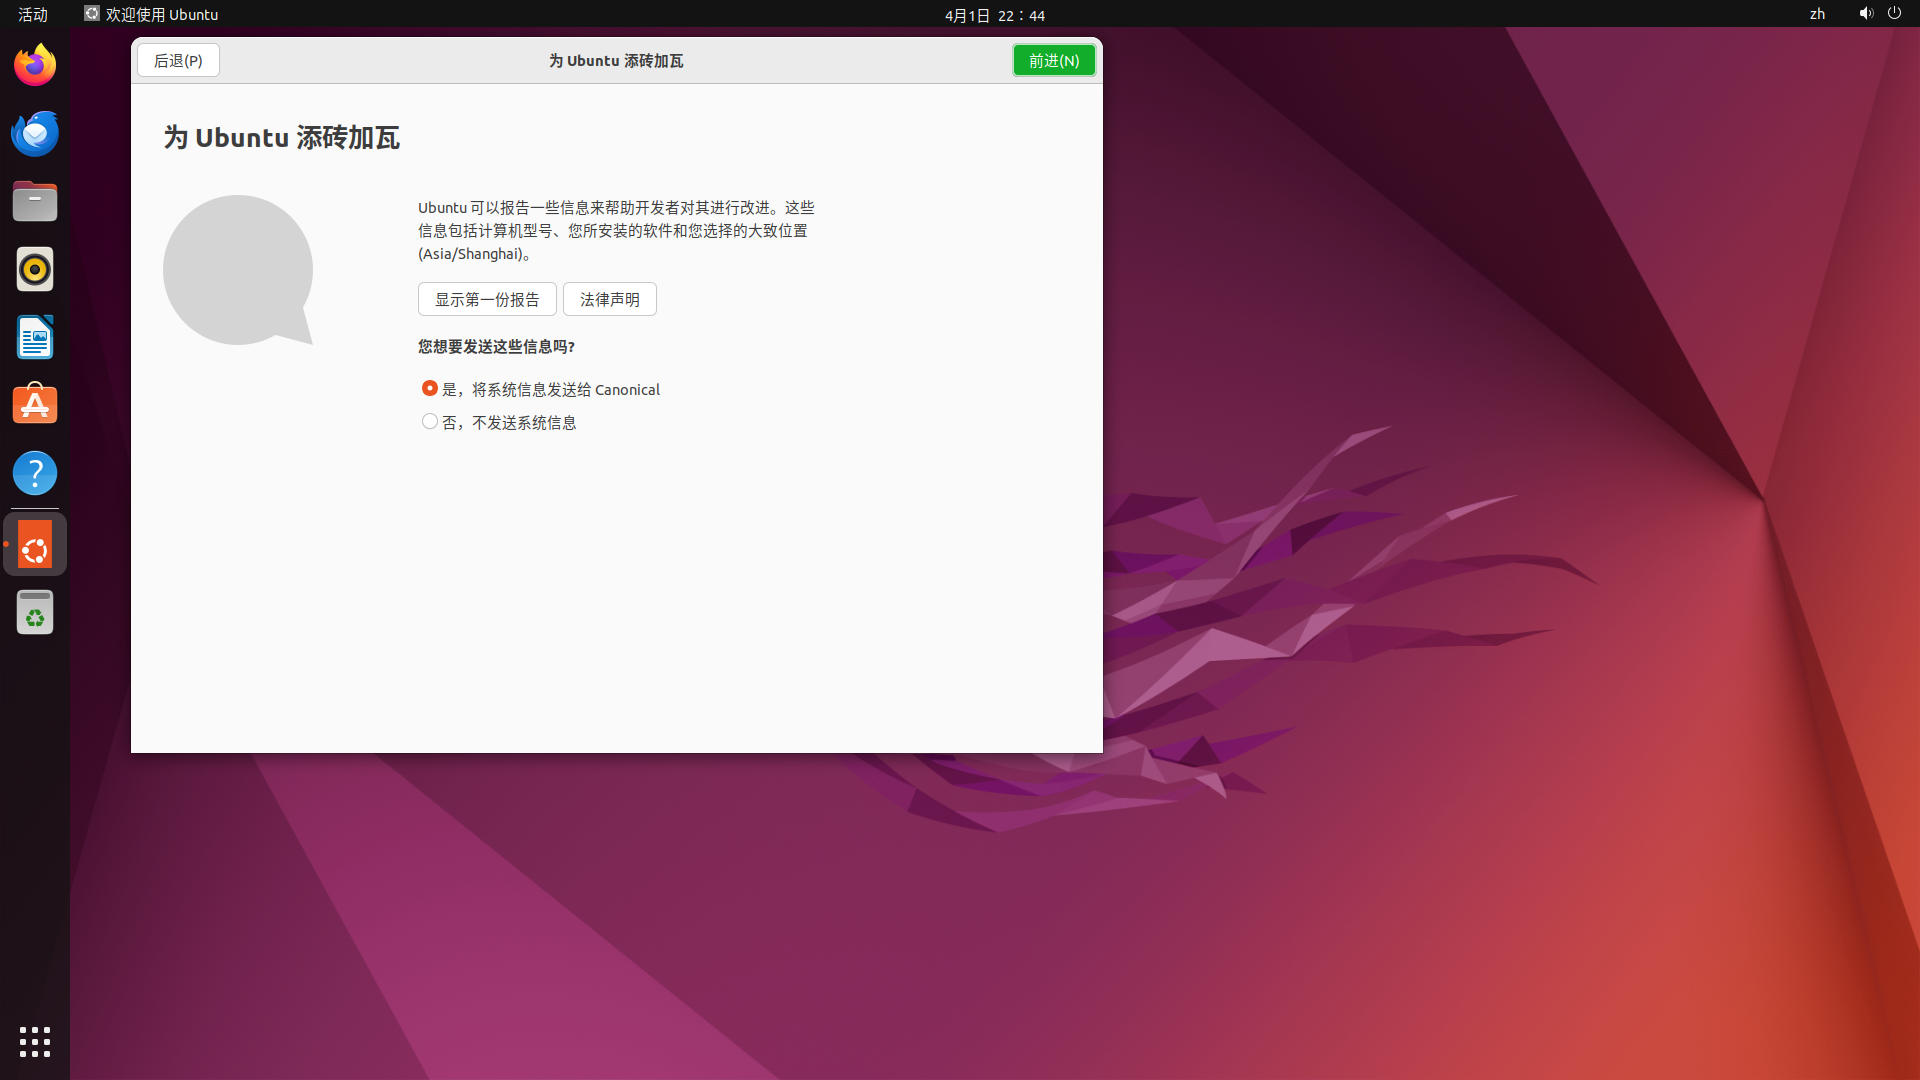Select 否, don't send system information
The image size is (1920, 1080).
point(430,421)
